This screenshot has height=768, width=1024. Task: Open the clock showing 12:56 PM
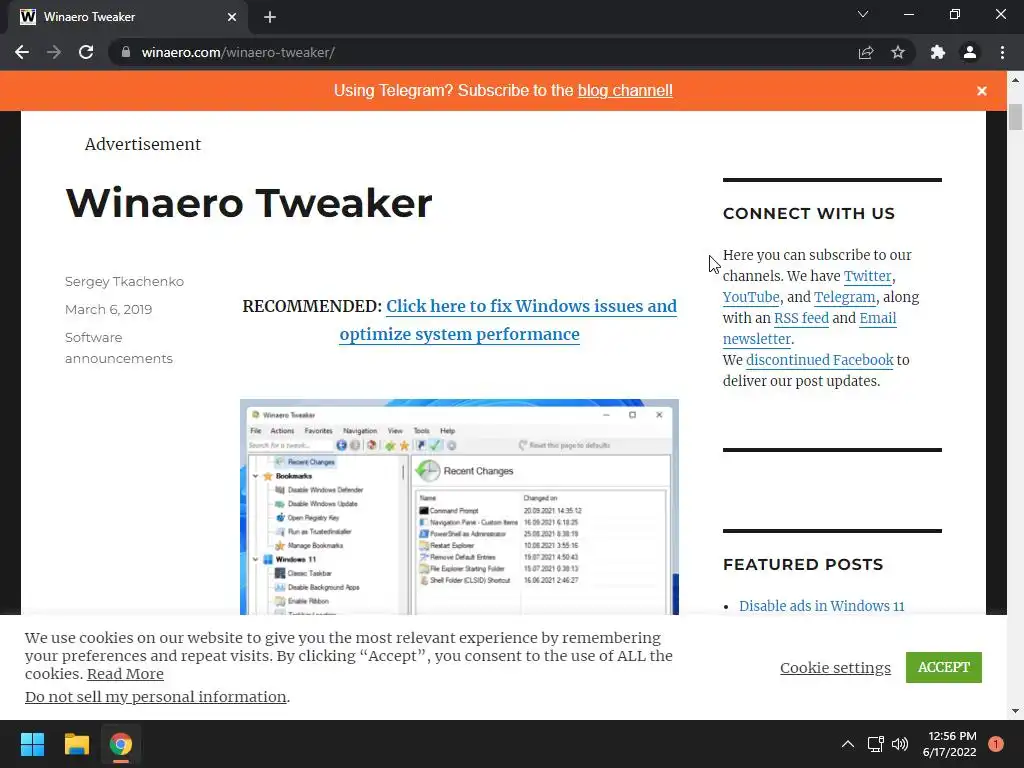[x=950, y=744]
